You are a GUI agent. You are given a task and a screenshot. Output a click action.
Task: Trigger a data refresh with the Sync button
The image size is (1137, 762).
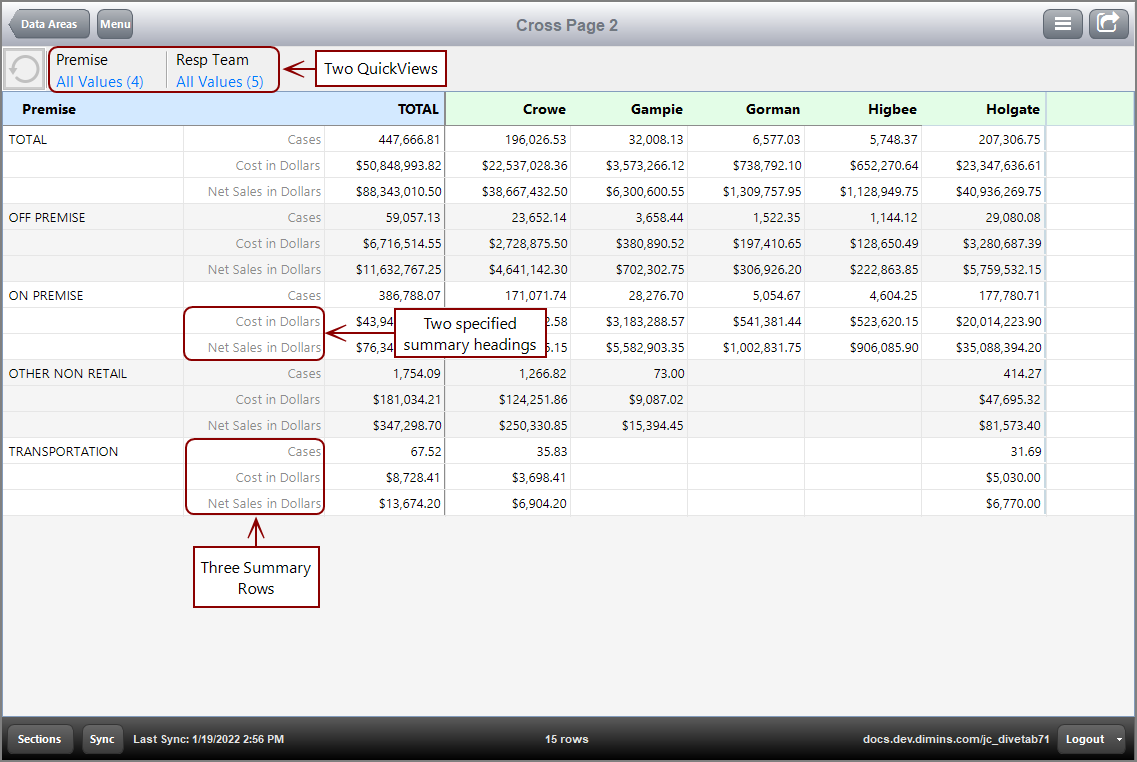pyautogui.click(x=101, y=739)
